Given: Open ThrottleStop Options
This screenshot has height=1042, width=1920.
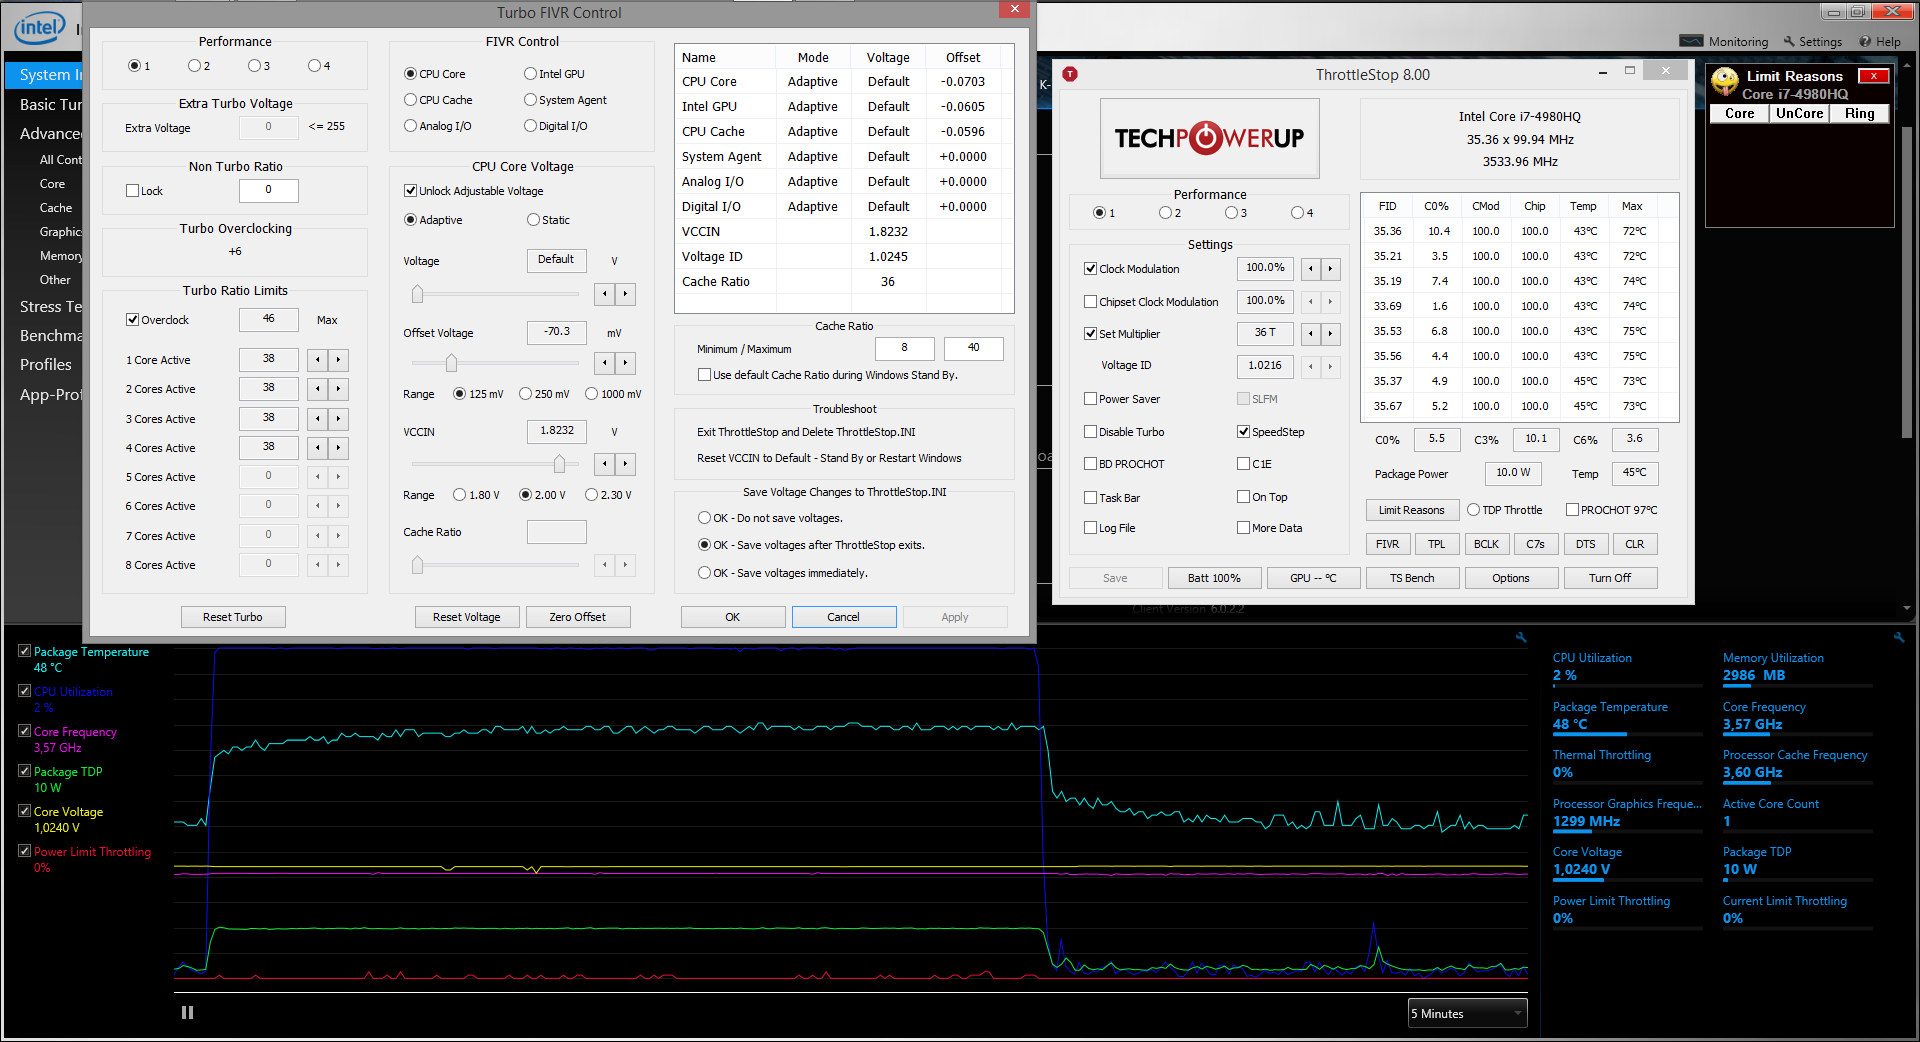Looking at the screenshot, I should (x=1510, y=578).
